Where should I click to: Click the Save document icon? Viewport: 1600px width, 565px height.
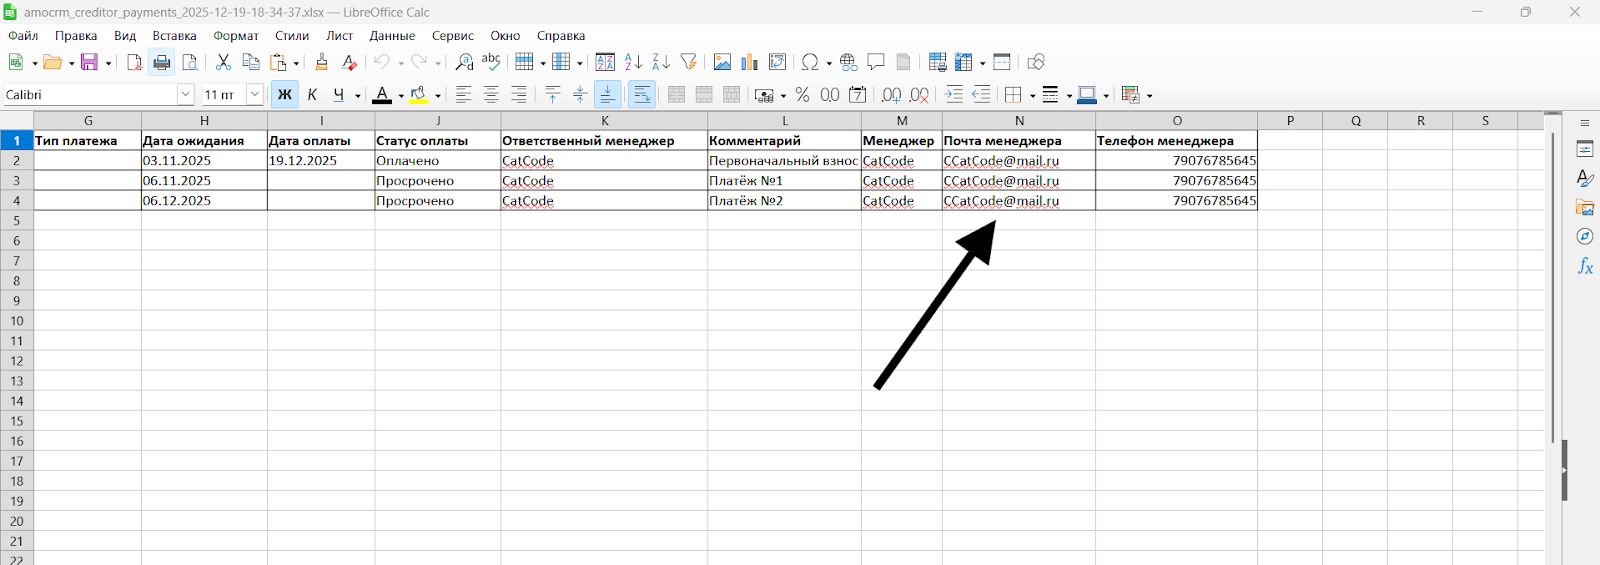(x=89, y=62)
